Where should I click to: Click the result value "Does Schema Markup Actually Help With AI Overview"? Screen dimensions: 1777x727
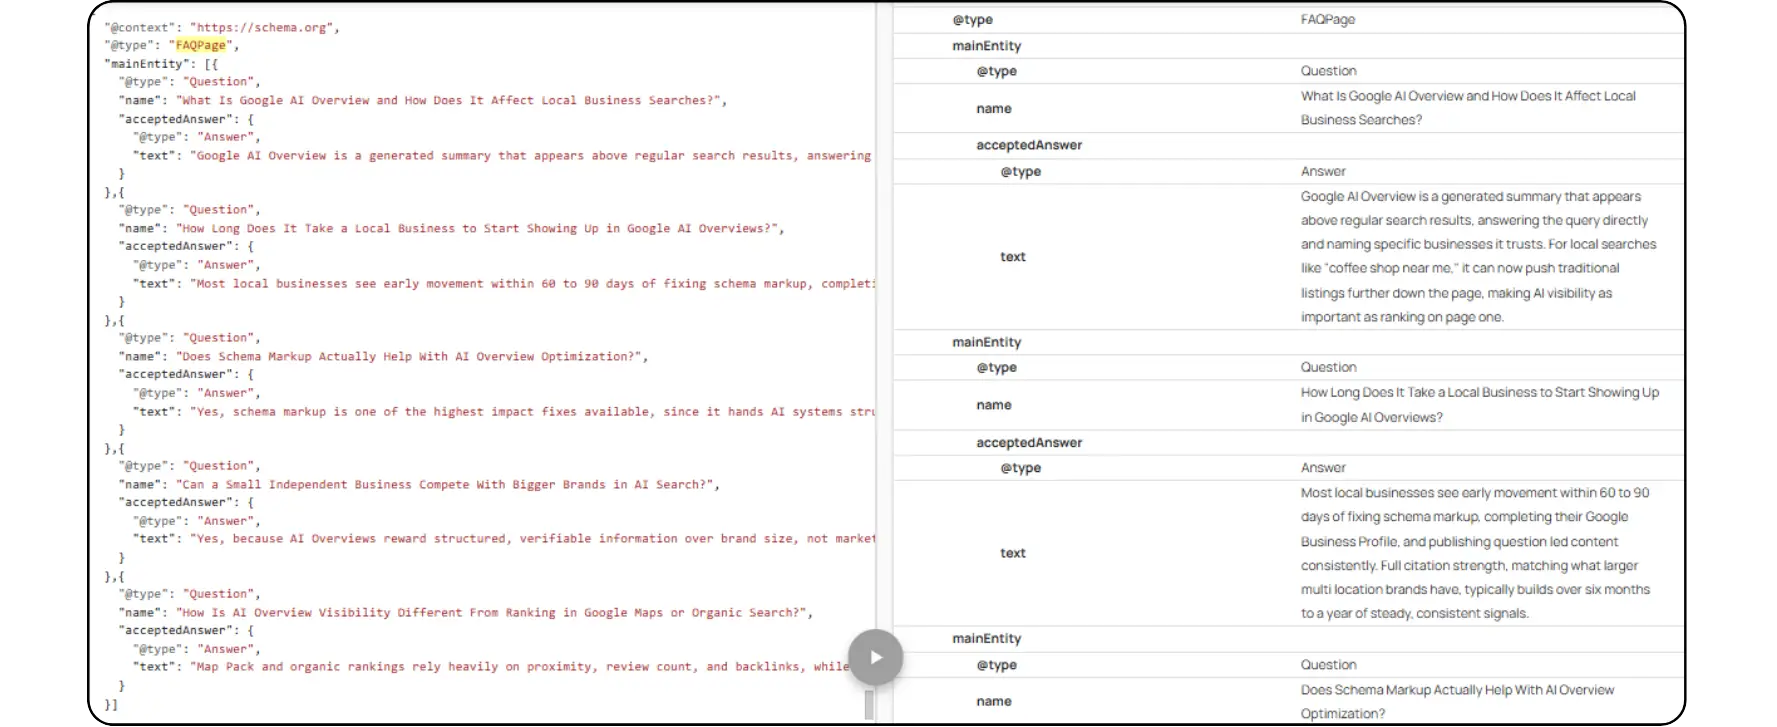point(1457,701)
